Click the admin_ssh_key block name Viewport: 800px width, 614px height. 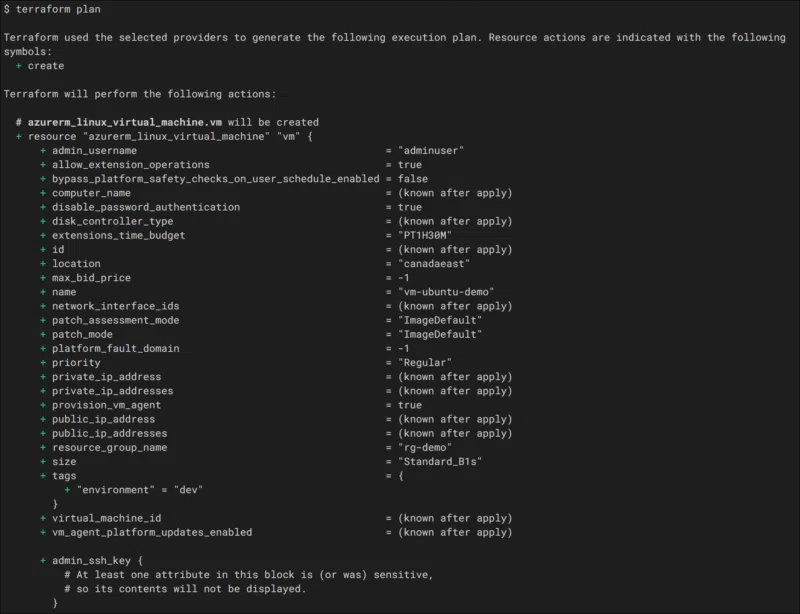[x=94, y=561]
